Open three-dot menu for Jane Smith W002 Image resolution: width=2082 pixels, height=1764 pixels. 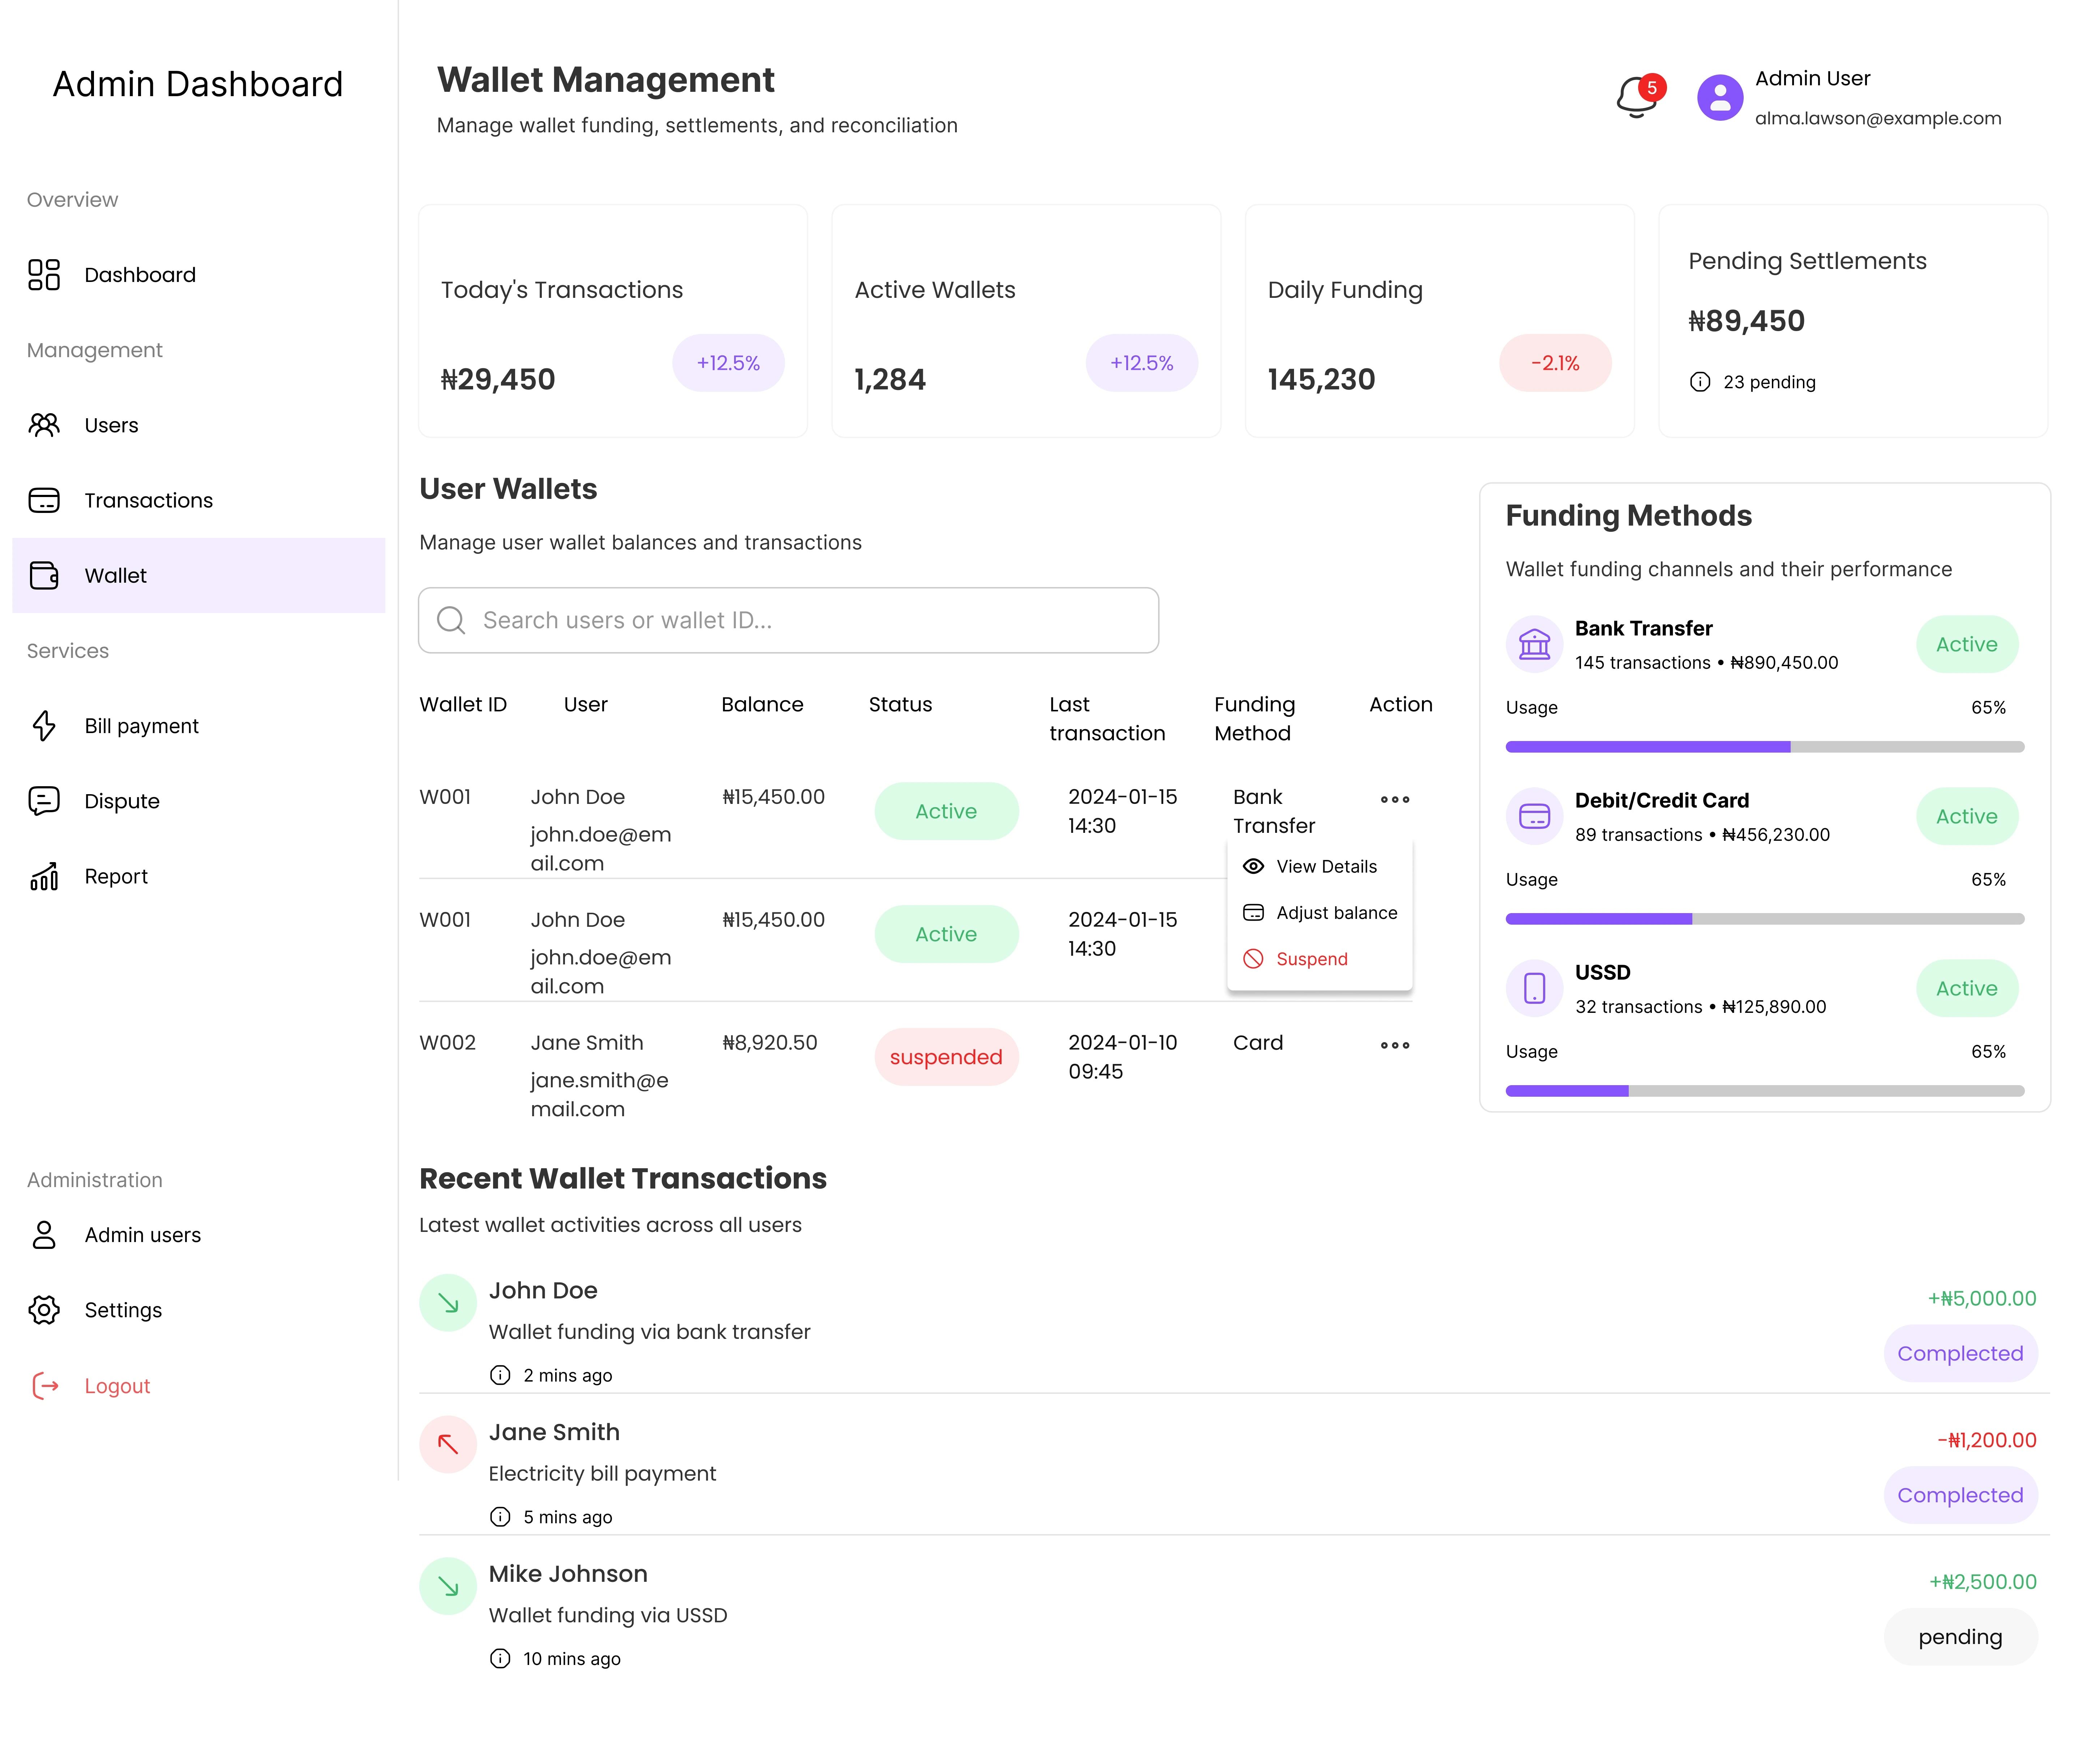click(x=1394, y=1045)
